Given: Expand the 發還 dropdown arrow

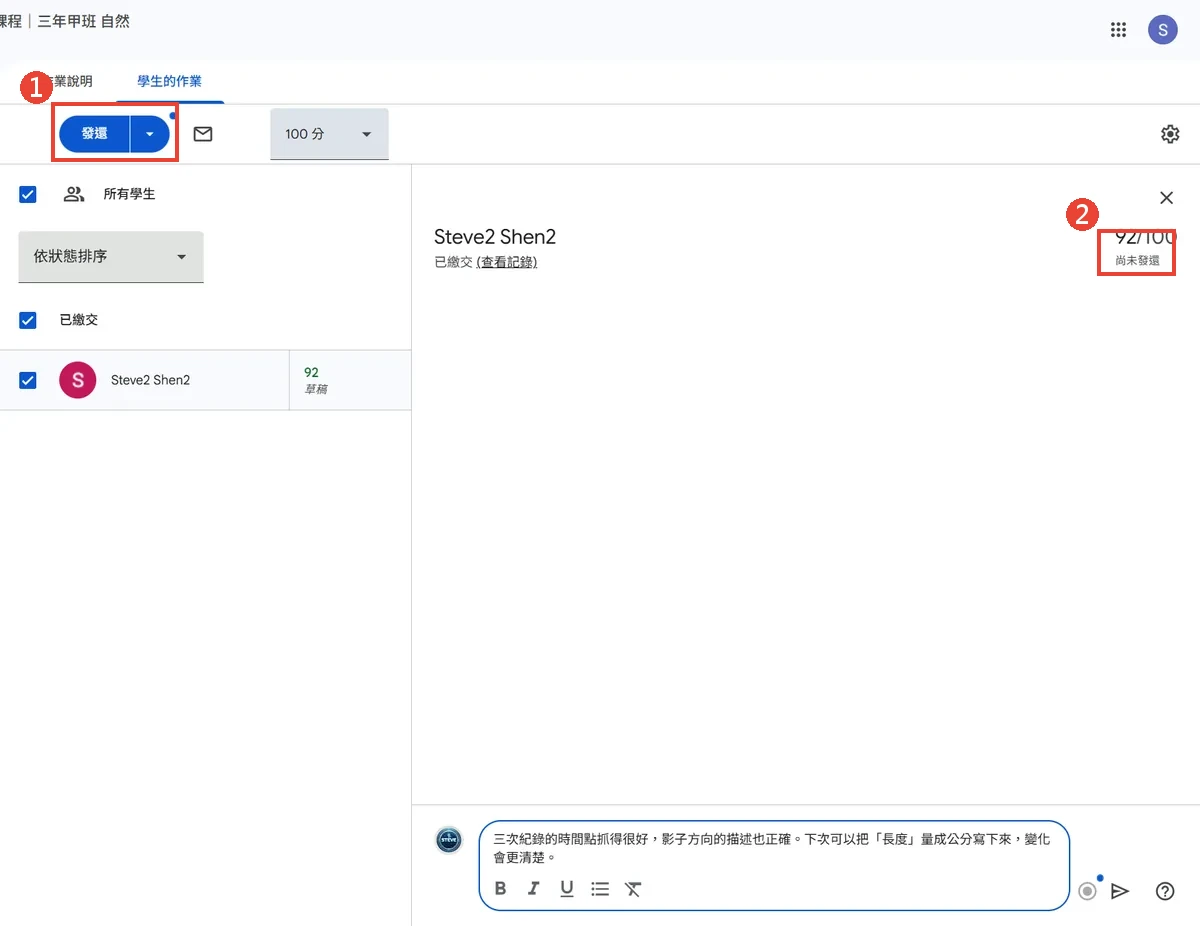Looking at the screenshot, I should 150,133.
